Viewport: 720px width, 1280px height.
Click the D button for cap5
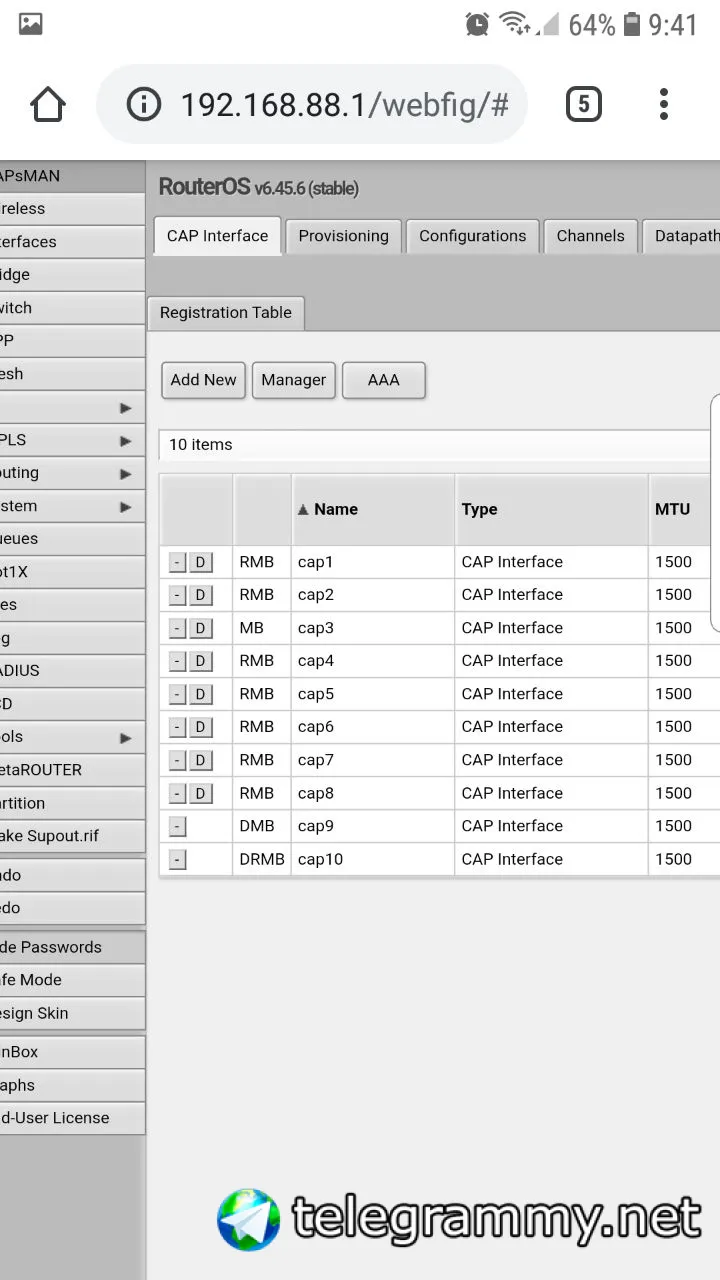(200, 695)
